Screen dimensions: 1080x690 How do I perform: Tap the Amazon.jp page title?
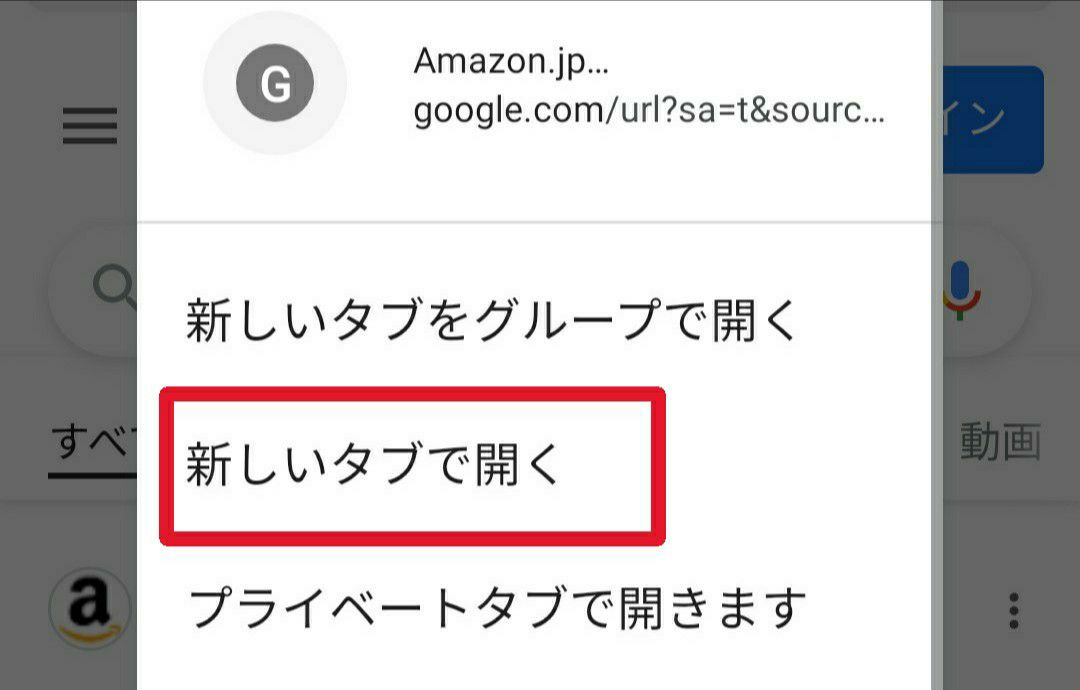click(511, 61)
